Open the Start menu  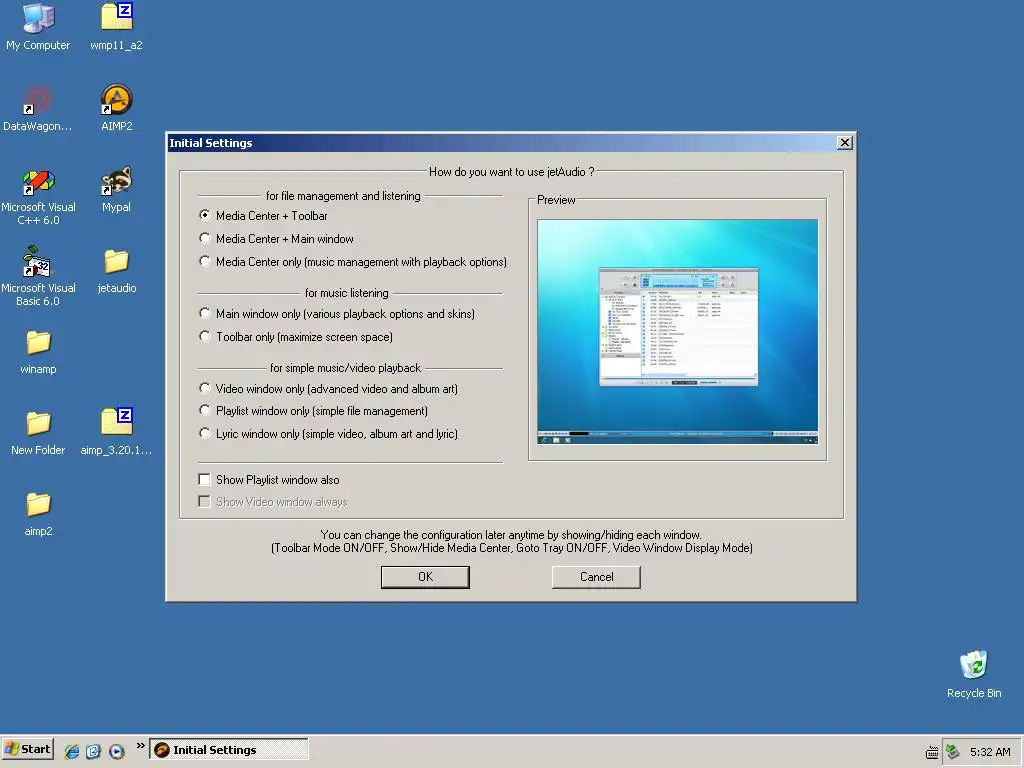coord(27,750)
